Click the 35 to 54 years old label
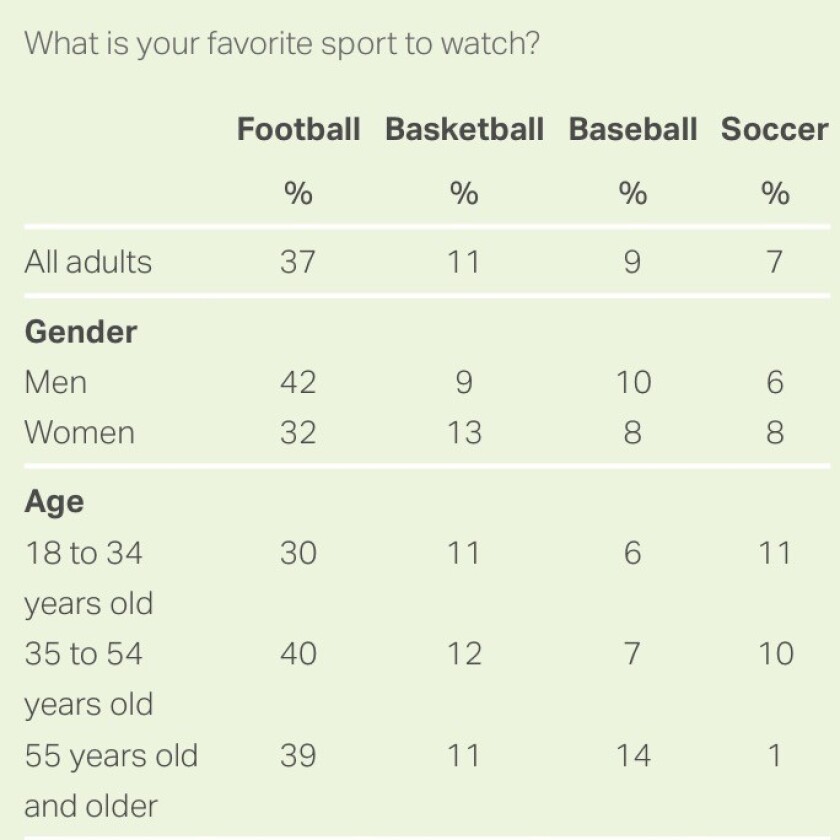This screenshot has height=840, width=840. (89, 679)
